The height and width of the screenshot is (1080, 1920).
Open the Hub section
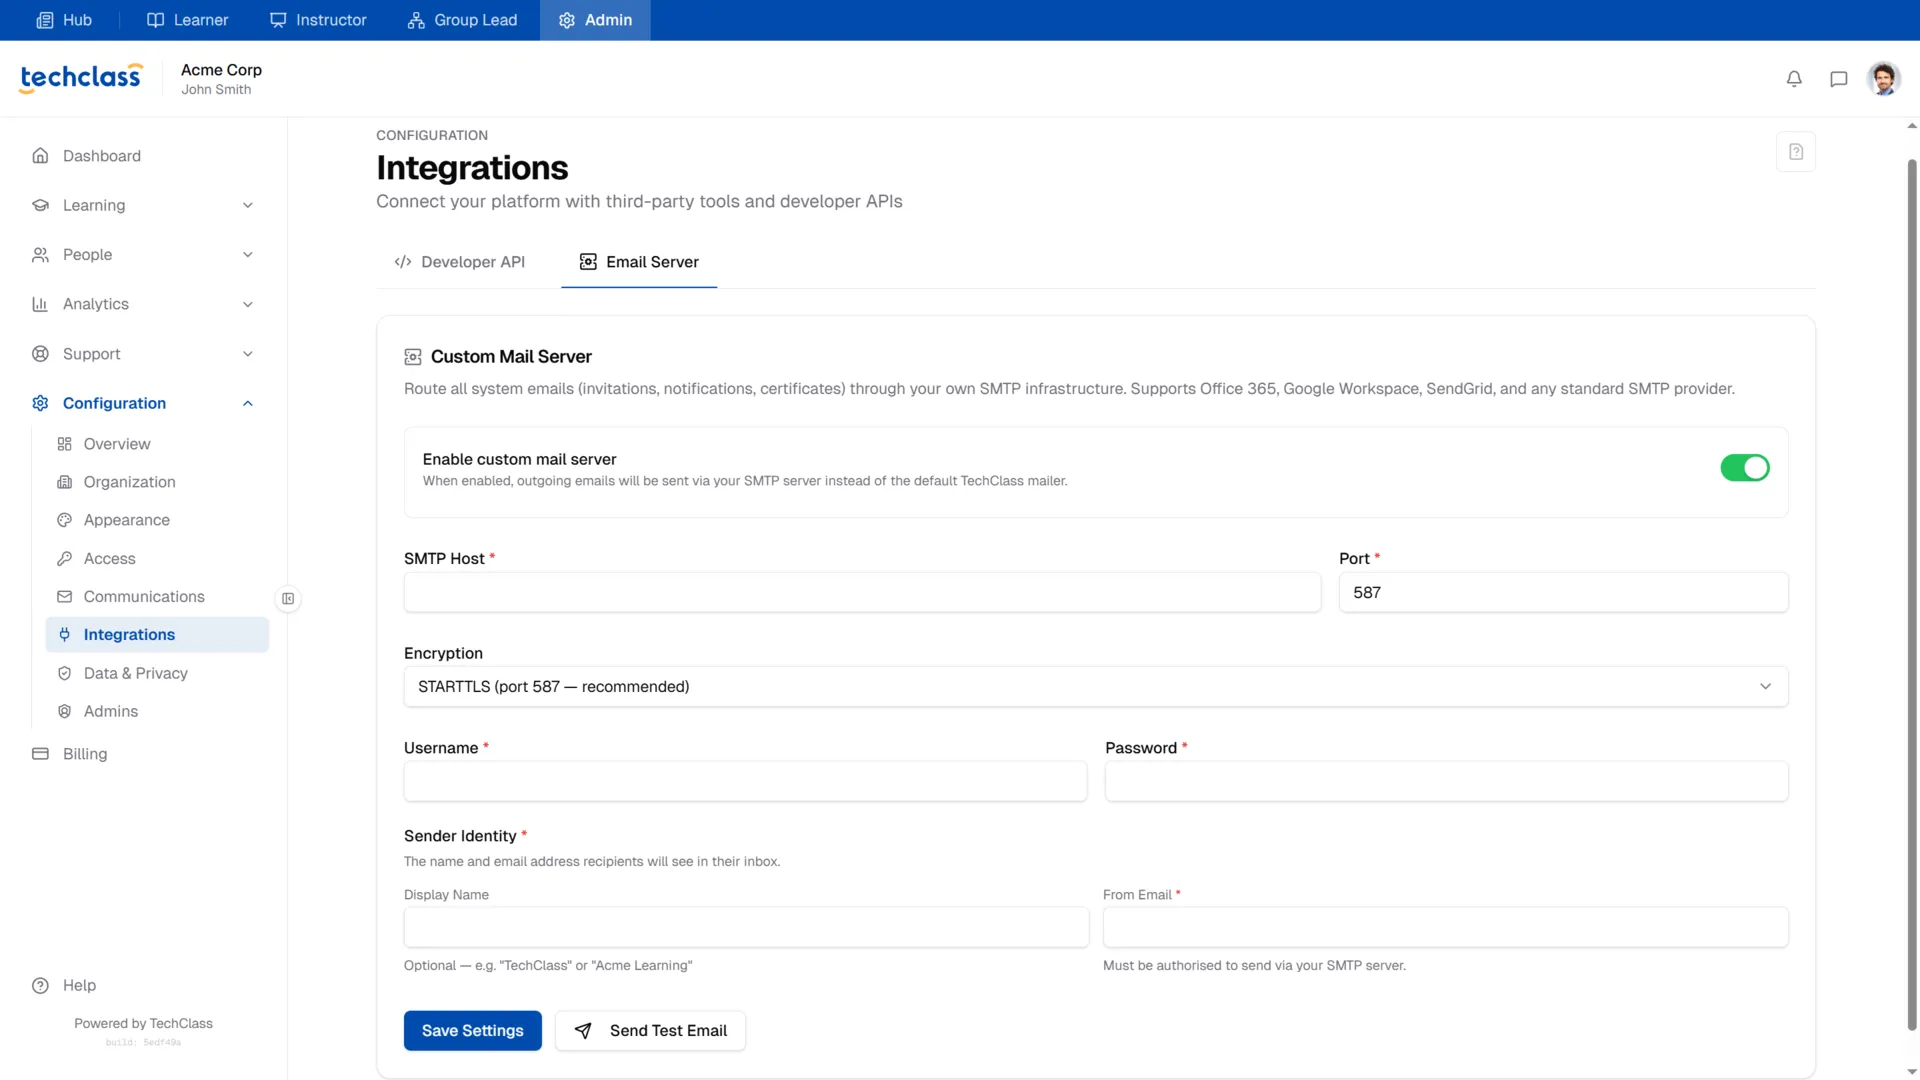point(64,20)
